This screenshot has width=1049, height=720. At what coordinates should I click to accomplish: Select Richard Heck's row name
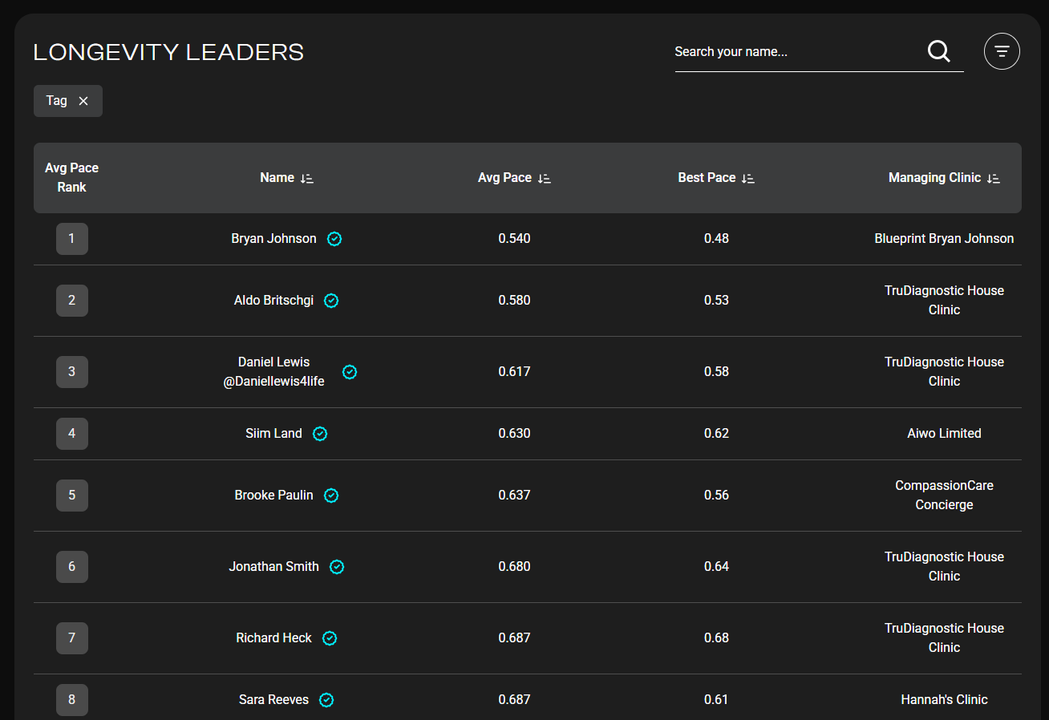(x=273, y=638)
